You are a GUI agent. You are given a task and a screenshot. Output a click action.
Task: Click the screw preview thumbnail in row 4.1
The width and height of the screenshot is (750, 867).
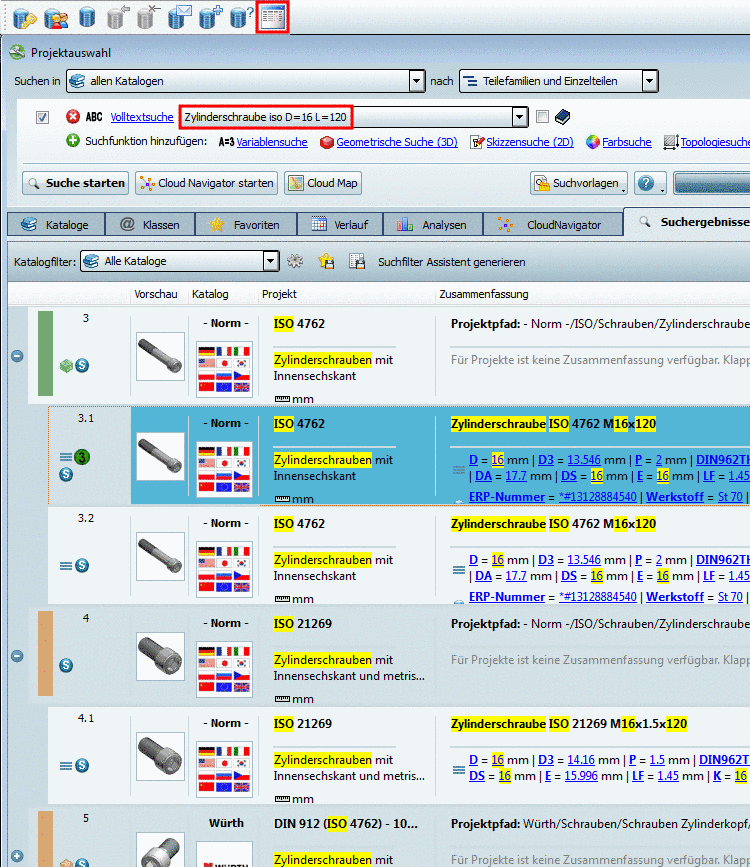[160, 756]
